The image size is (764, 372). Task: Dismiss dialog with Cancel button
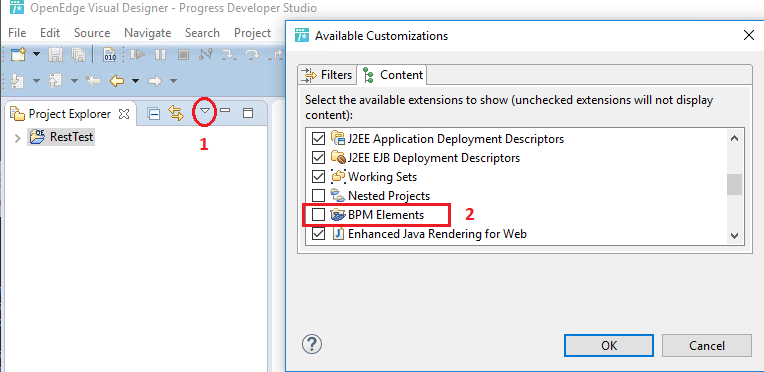pyautogui.click(x=707, y=346)
